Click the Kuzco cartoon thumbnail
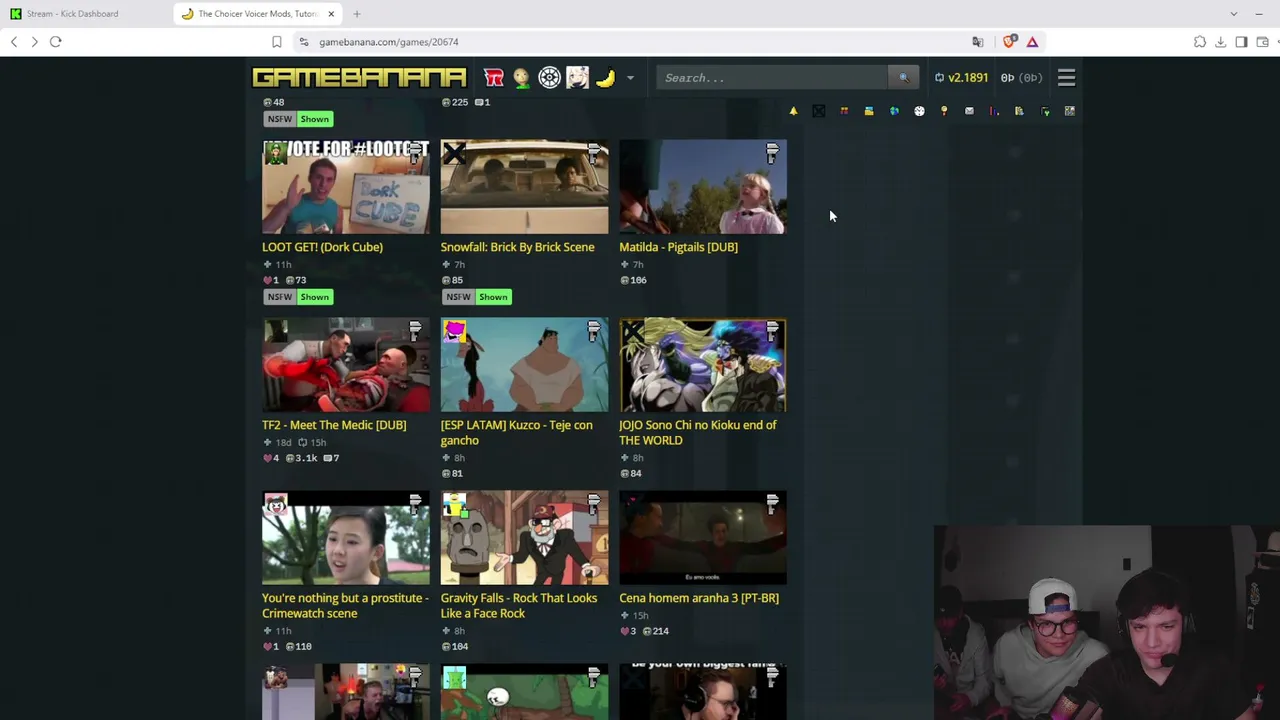 [524, 365]
